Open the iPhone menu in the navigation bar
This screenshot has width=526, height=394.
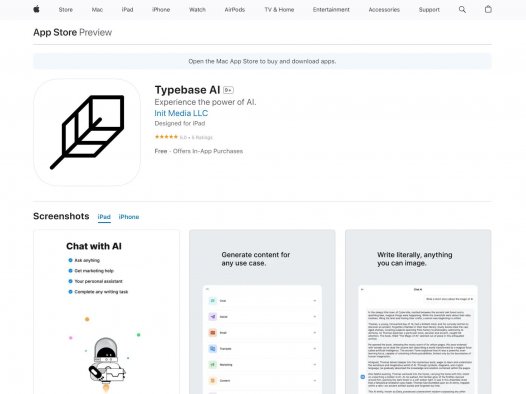(x=161, y=10)
